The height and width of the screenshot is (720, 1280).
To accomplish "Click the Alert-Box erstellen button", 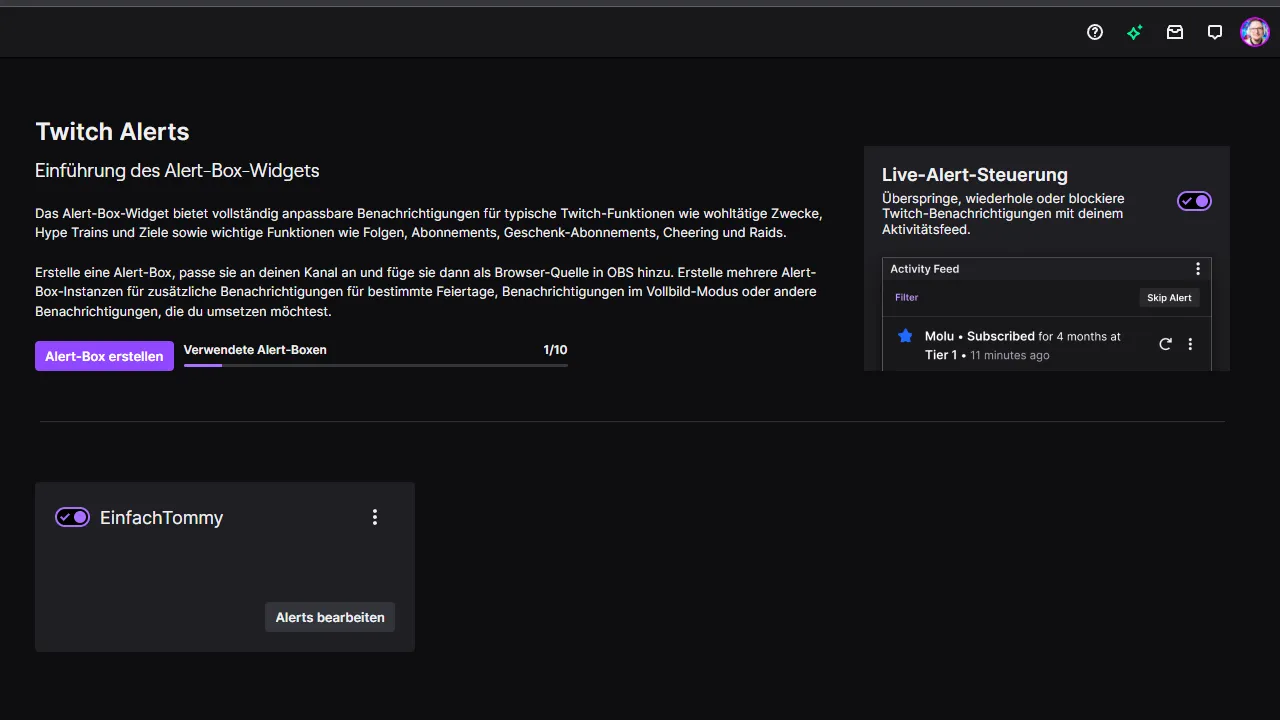I will tap(104, 356).
